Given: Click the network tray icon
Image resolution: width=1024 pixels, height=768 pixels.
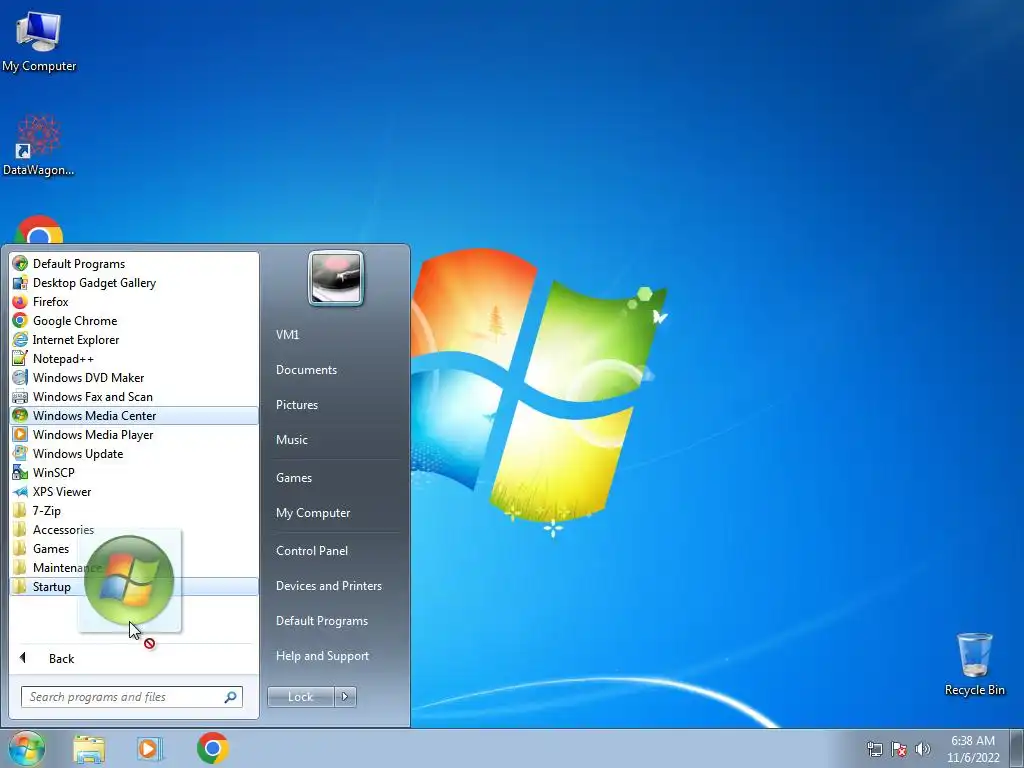Looking at the screenshot, I should click(x=874, y=749).
